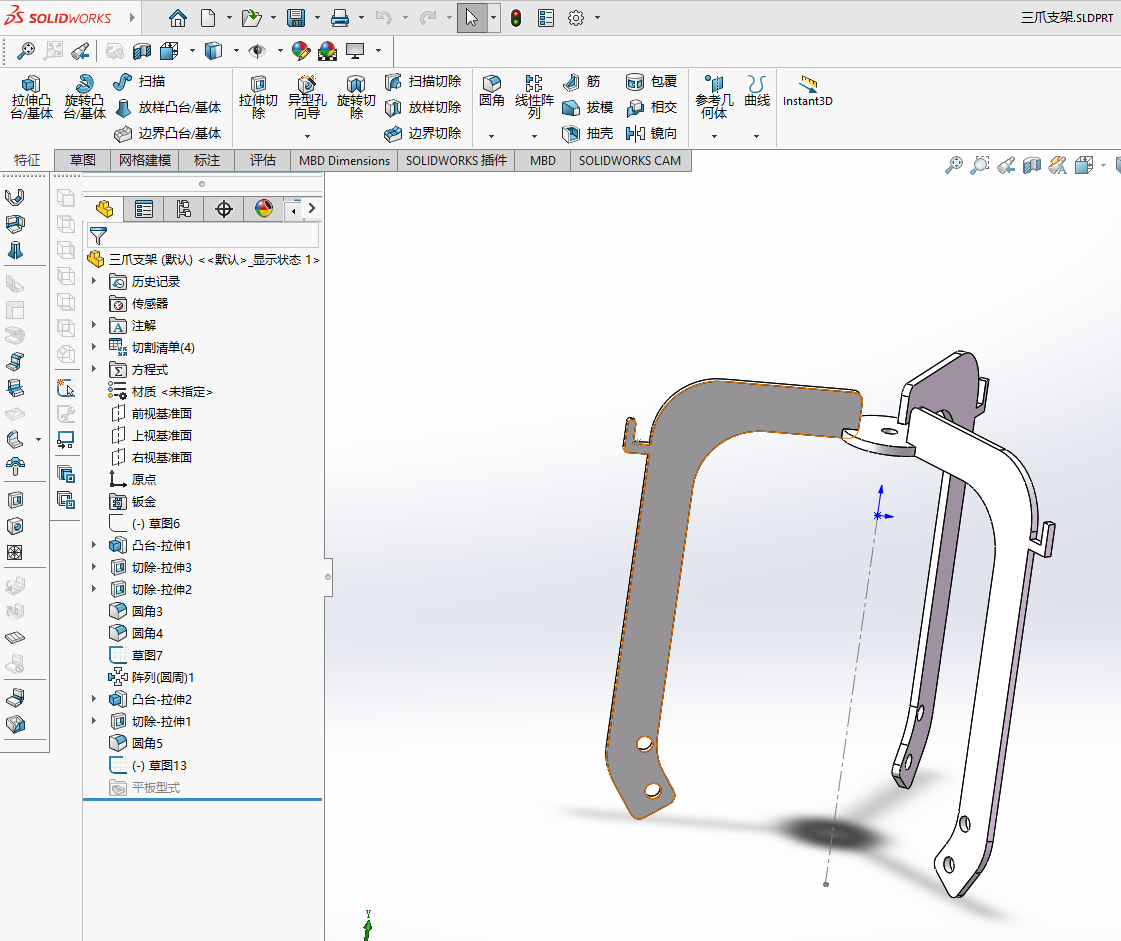Click the 筋 rib feature icon

pos(581,81)
